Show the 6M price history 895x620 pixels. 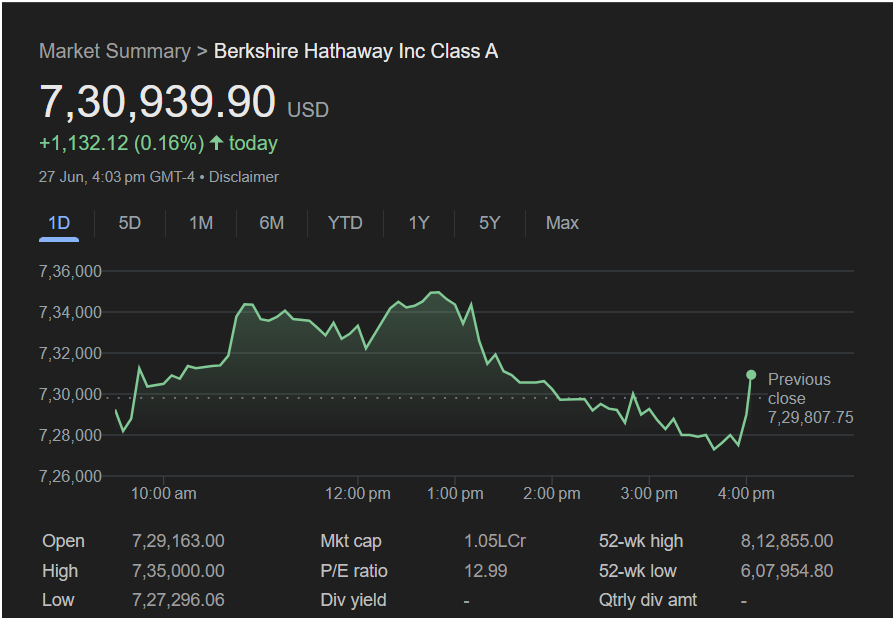coord(272,223)
